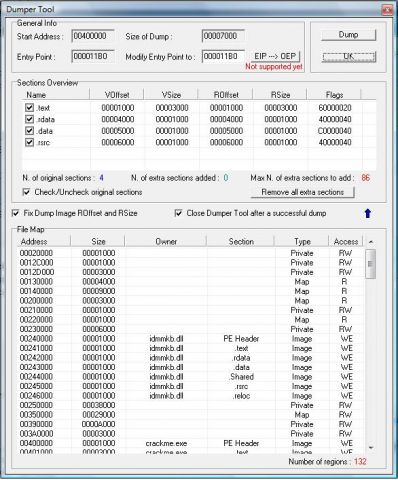Uncheck the .rdata section checkbox
This screenshot has height=480, width=398.
[29, 119]
